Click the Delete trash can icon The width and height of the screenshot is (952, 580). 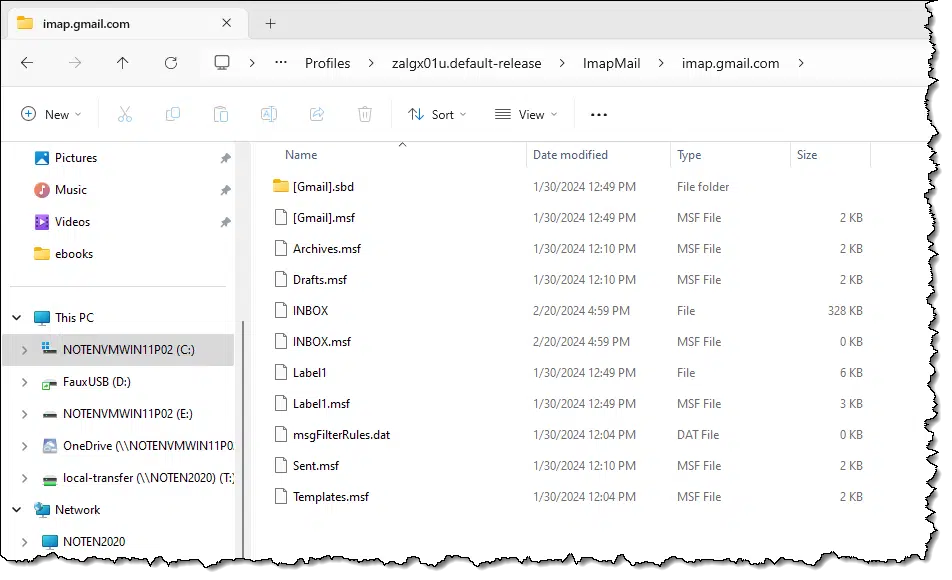365,114
